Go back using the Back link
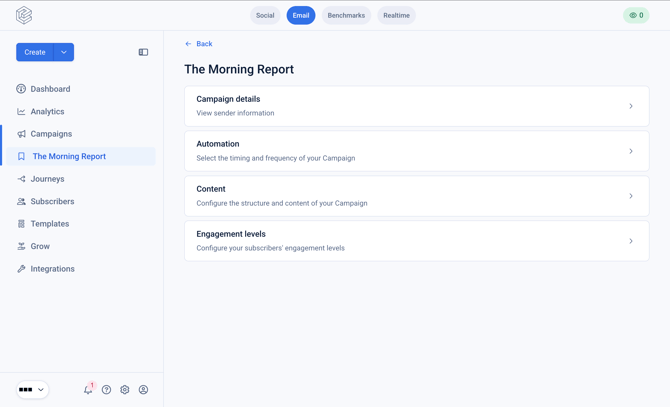Image resolution: width=670 pixels, height=407 pixels. point(199,44)
